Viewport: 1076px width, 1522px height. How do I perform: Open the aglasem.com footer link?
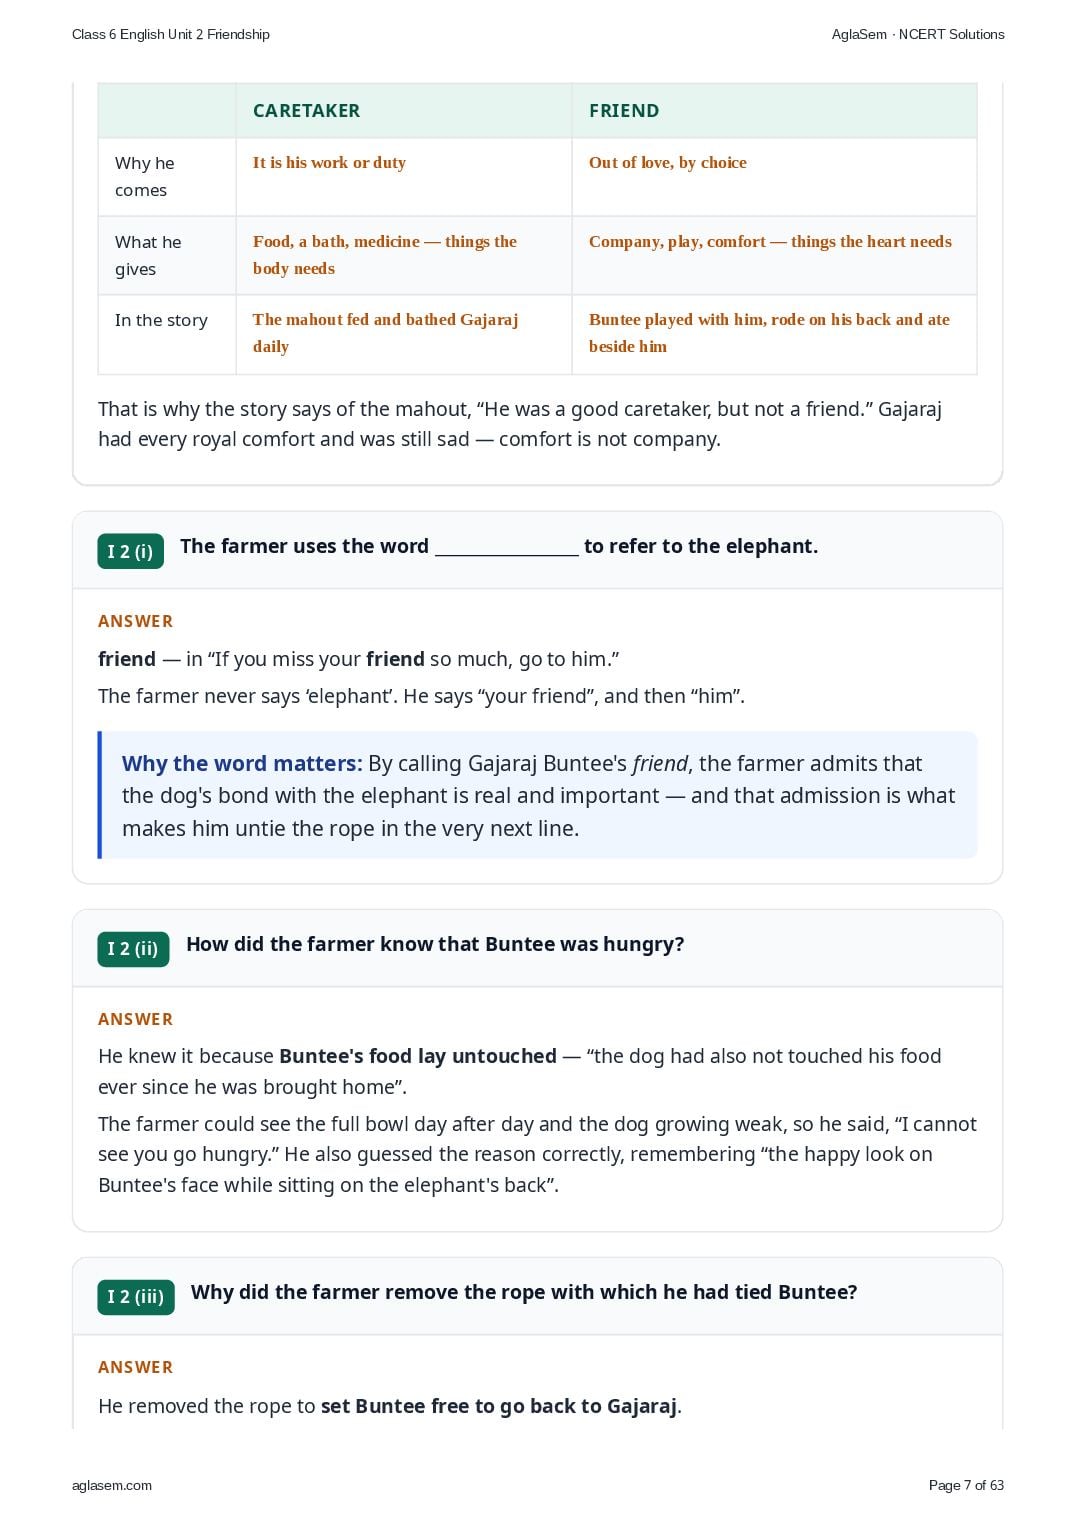tap(112, 1485)
